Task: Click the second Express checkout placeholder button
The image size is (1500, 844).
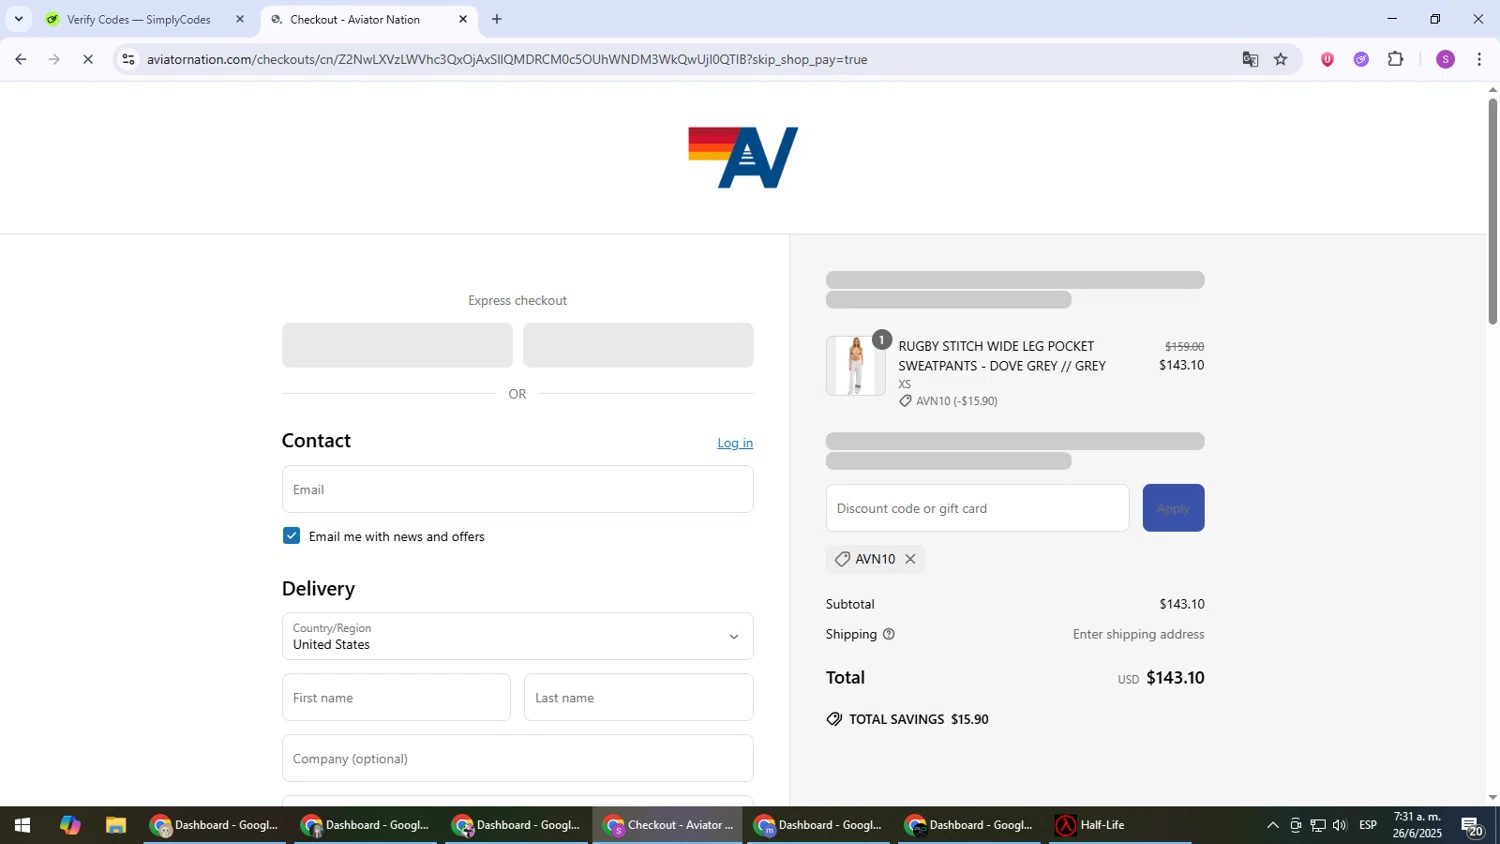Action: point(638,345)
